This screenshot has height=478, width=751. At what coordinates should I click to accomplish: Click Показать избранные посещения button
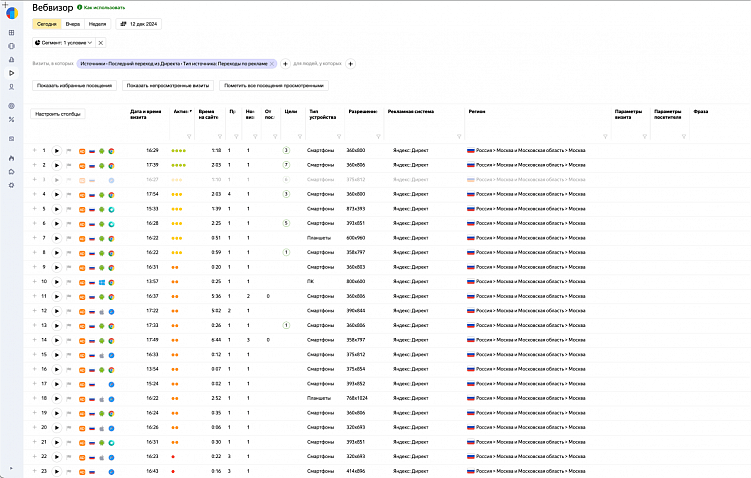(75, 86)
